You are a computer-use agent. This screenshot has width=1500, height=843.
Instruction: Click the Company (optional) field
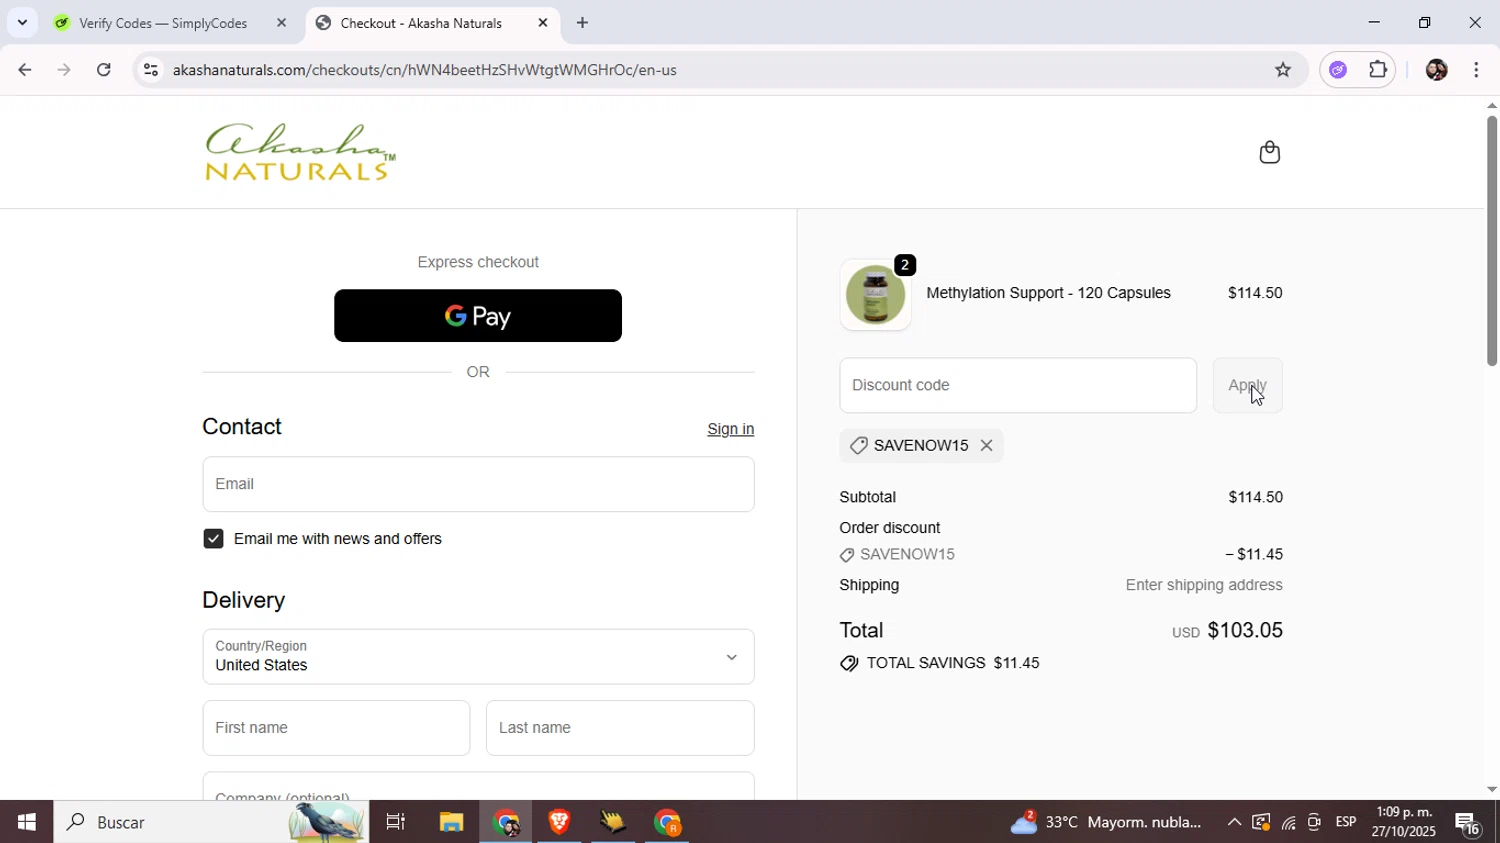(478, 788)
